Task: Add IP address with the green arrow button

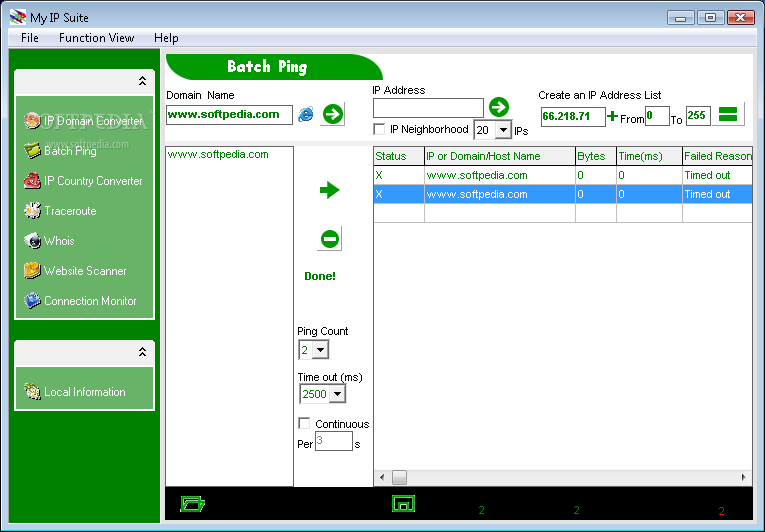Action: click(x=499, y=107)
